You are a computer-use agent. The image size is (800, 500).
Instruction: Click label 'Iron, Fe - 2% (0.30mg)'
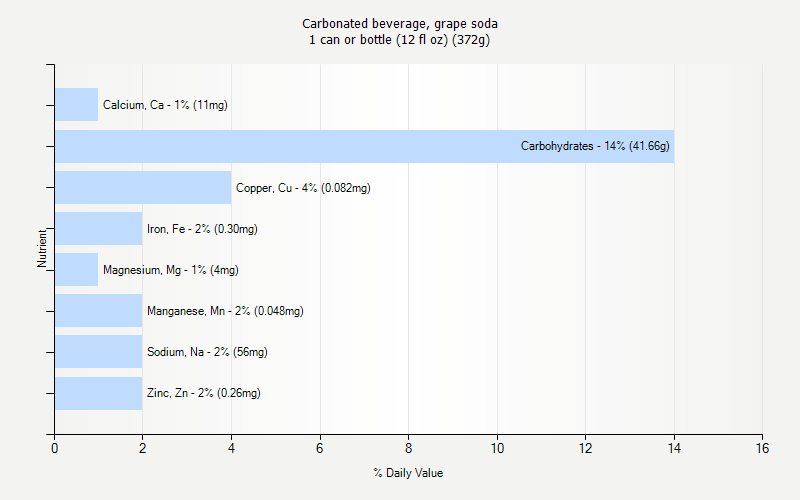202,229
